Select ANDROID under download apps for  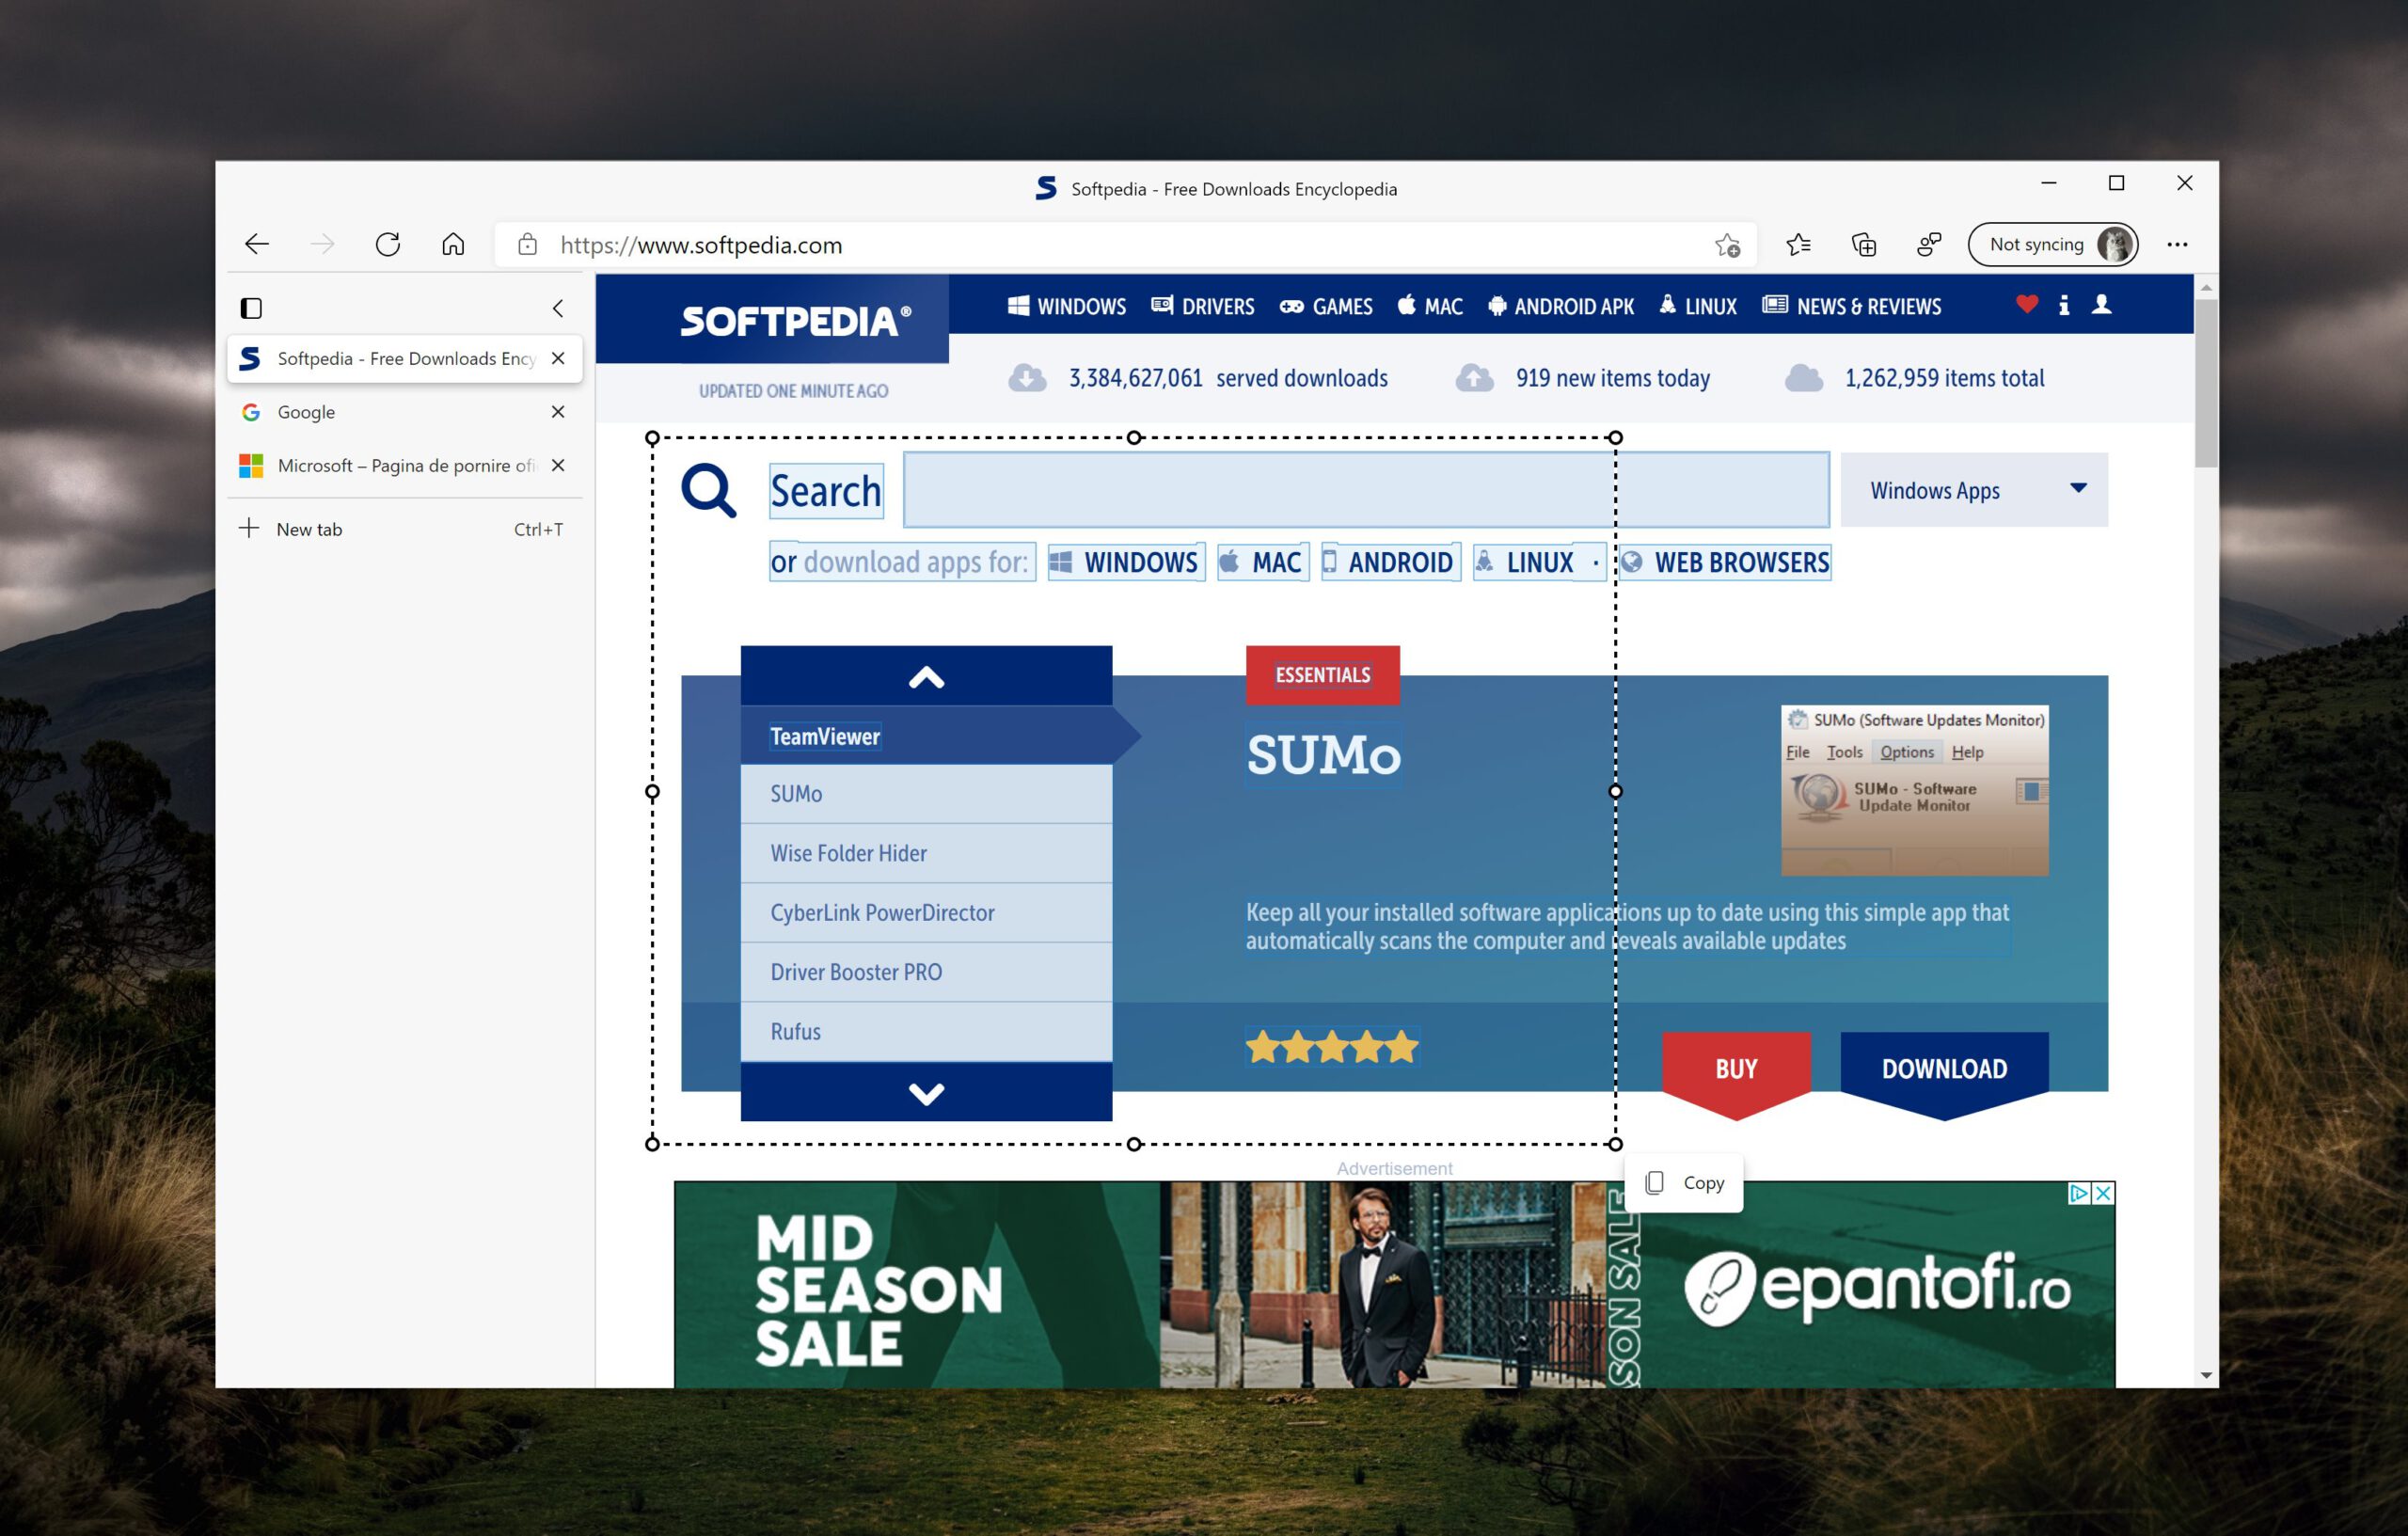[x=1391, y=562]
